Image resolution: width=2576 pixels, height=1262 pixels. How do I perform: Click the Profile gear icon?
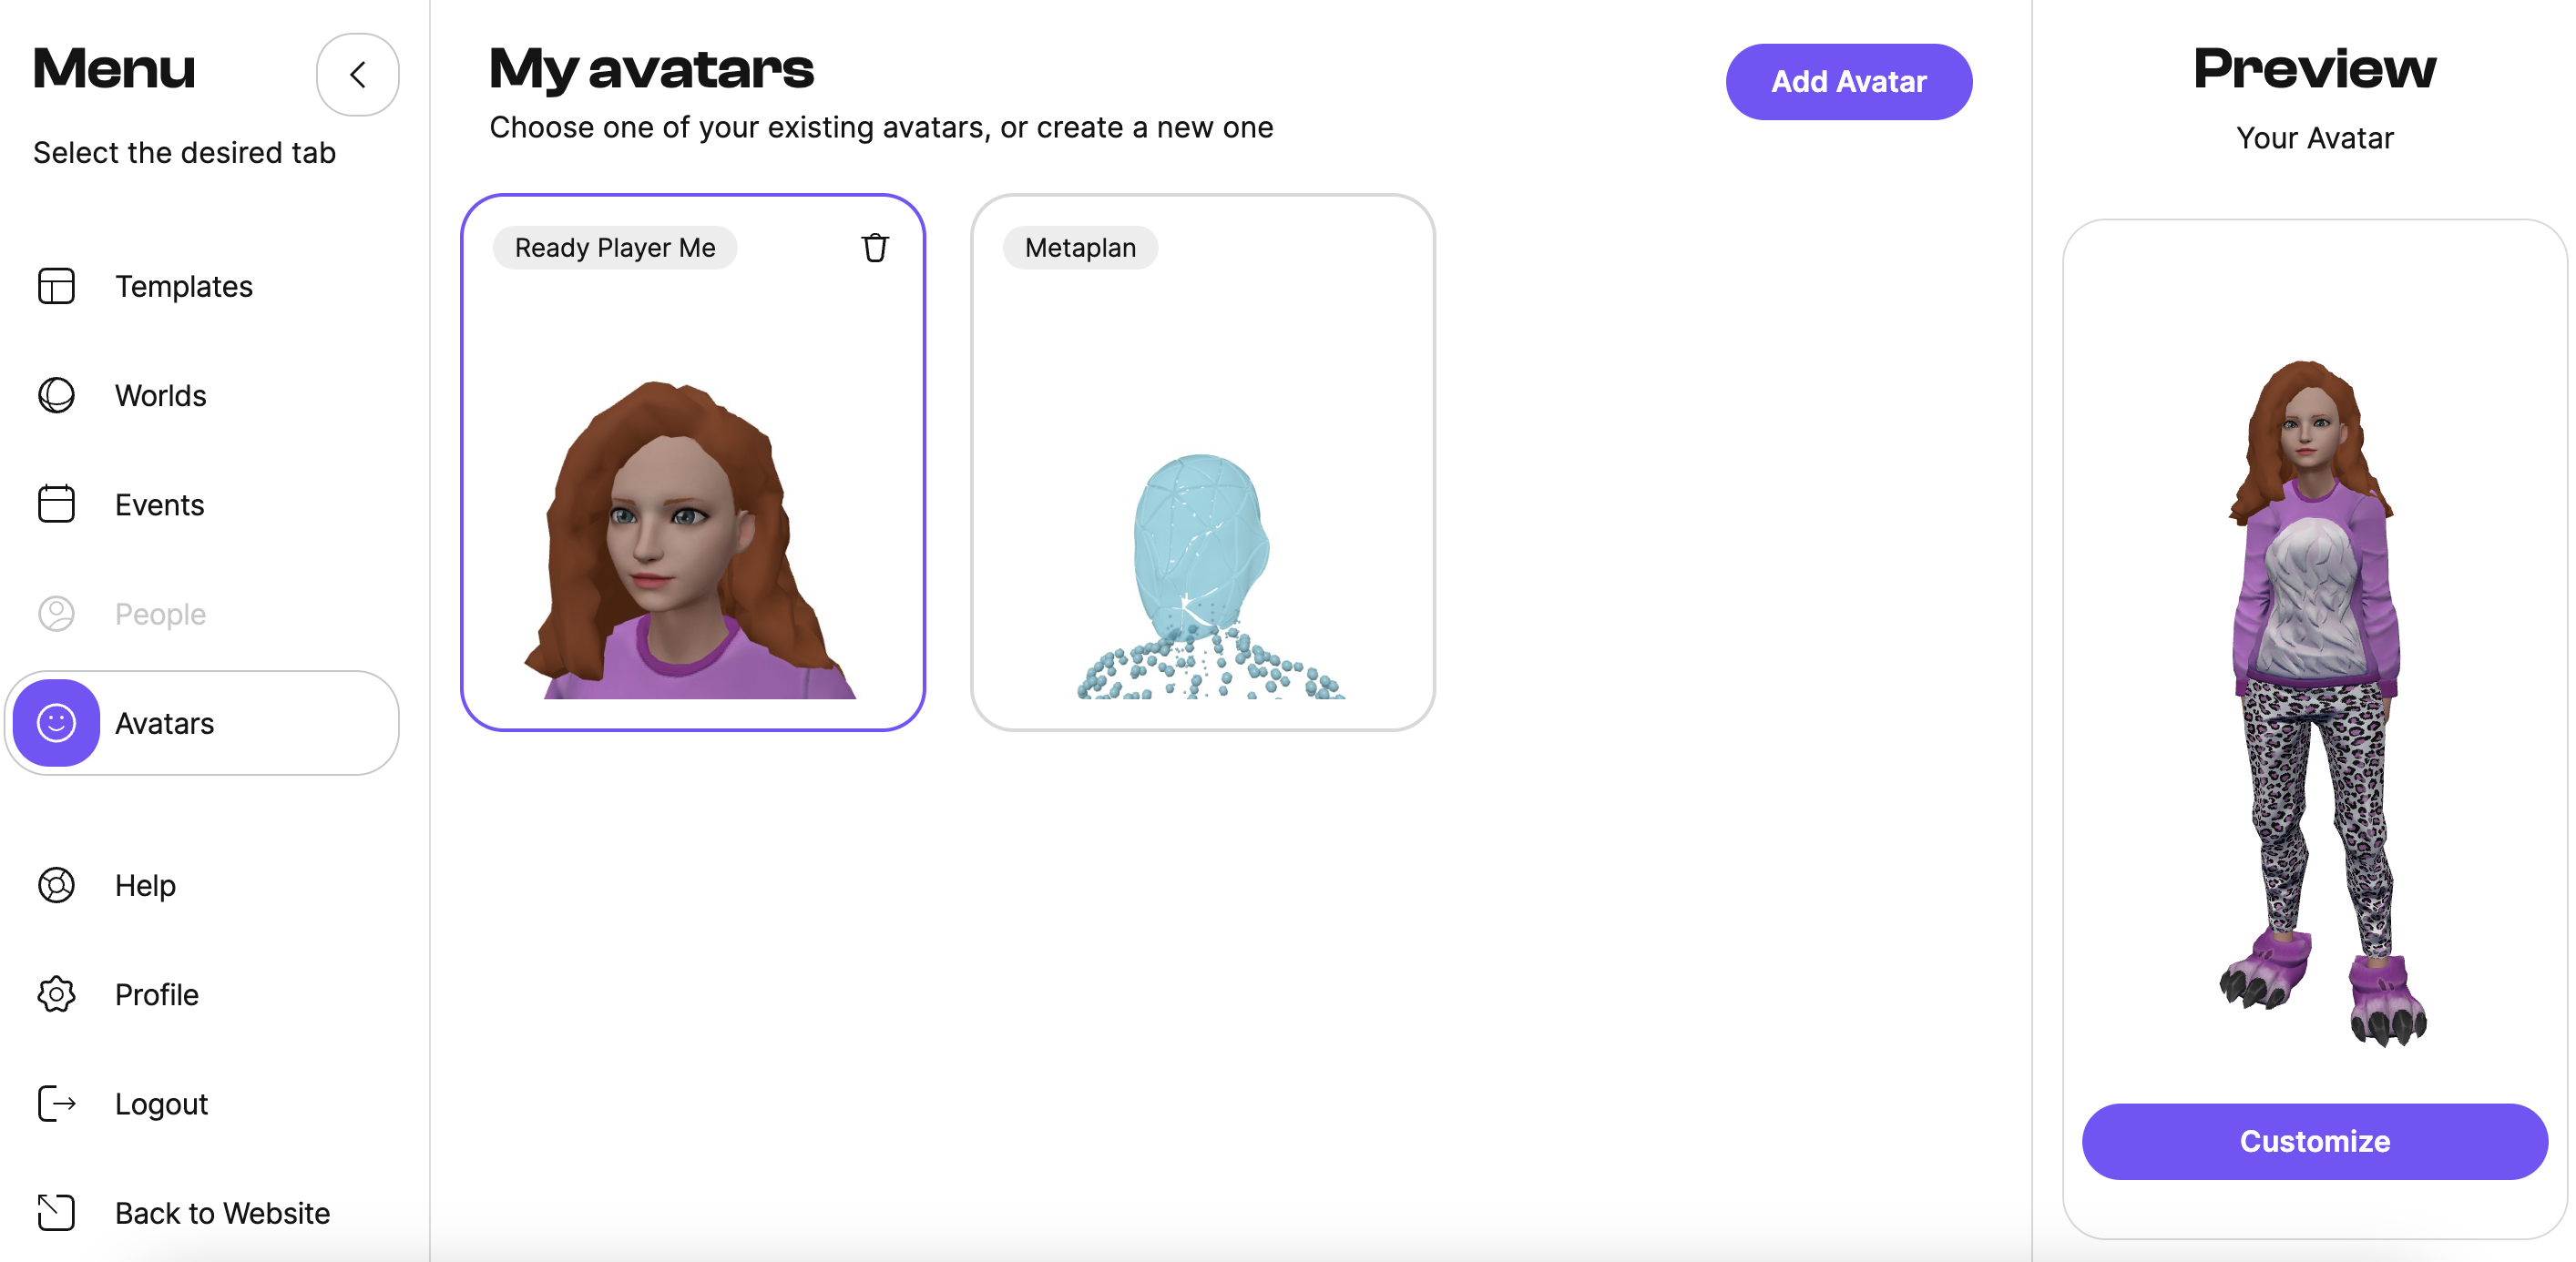pos(56,994)
